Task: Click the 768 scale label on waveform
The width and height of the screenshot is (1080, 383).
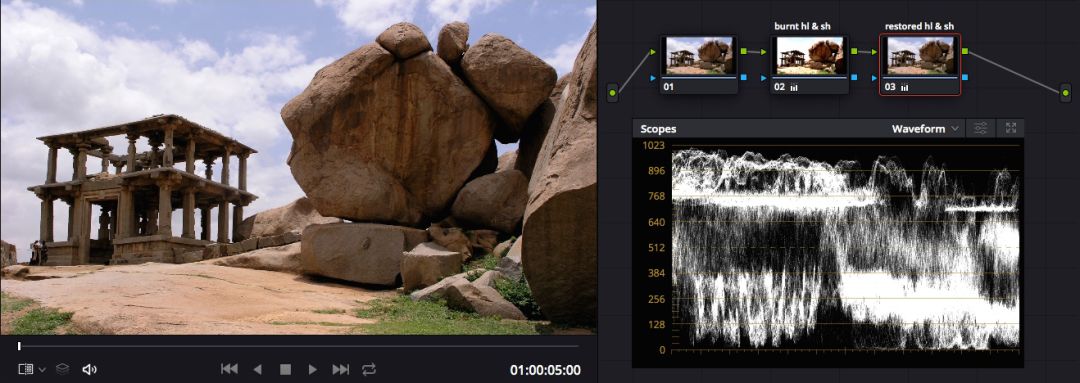Action: (656, 196)
